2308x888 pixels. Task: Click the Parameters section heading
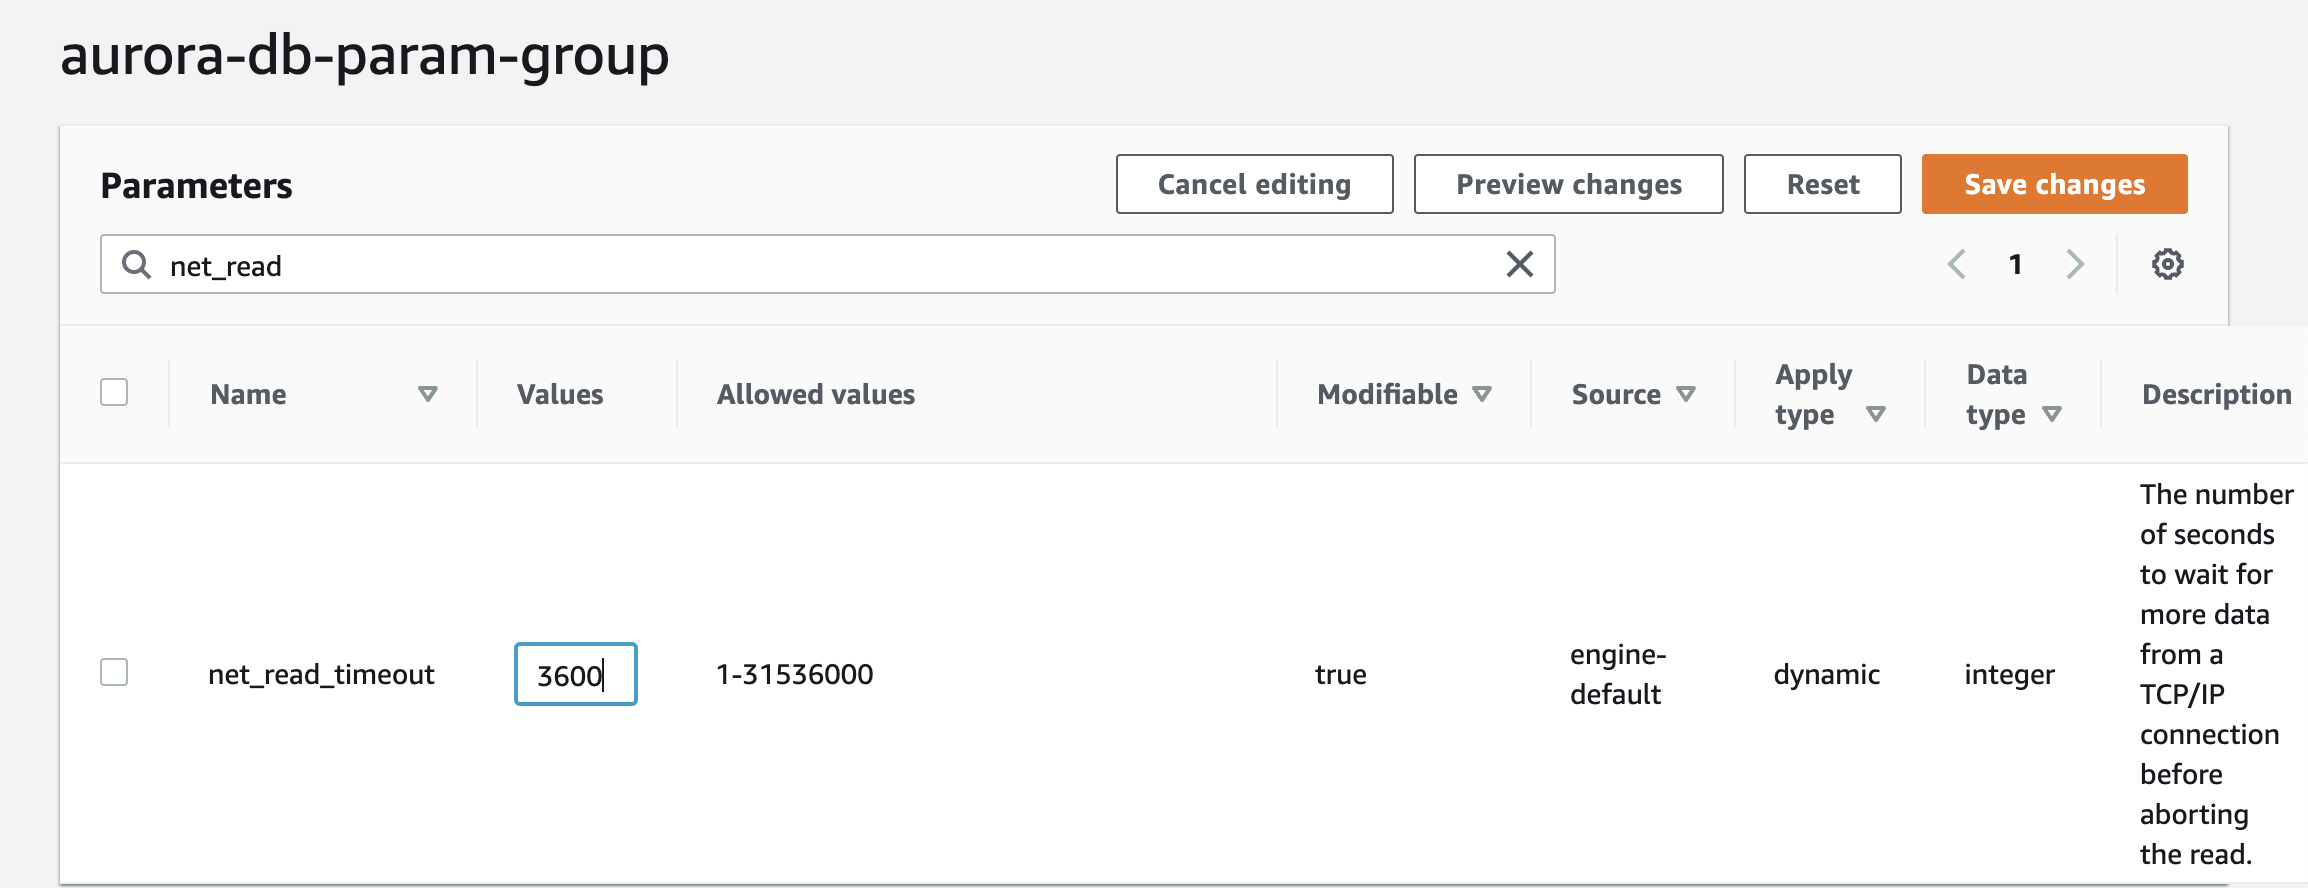click(x=196, y=186)
